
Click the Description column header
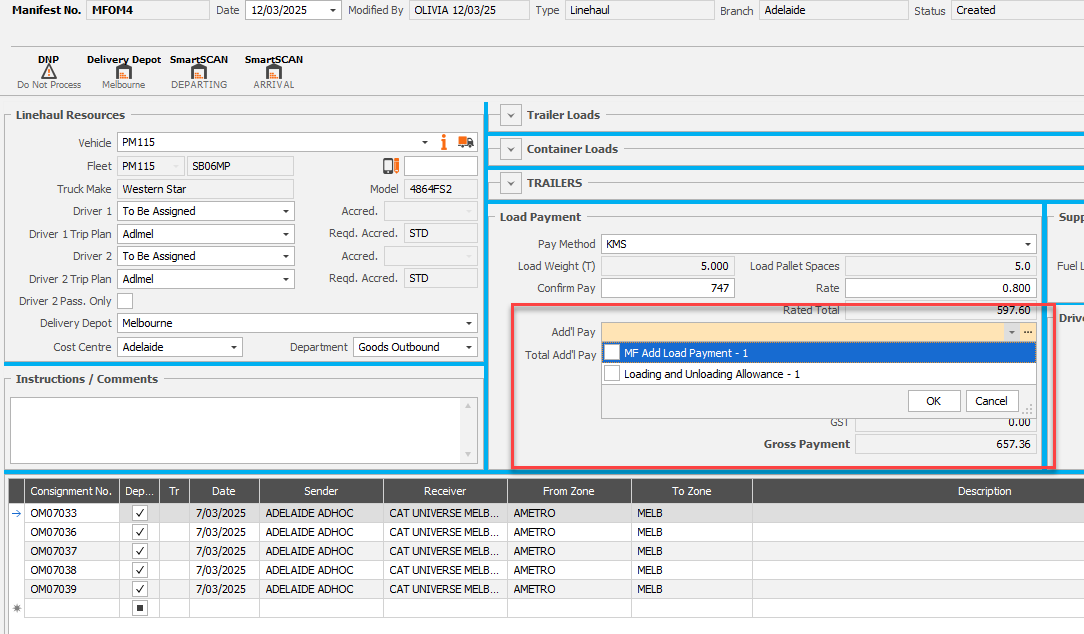point(918,491)
